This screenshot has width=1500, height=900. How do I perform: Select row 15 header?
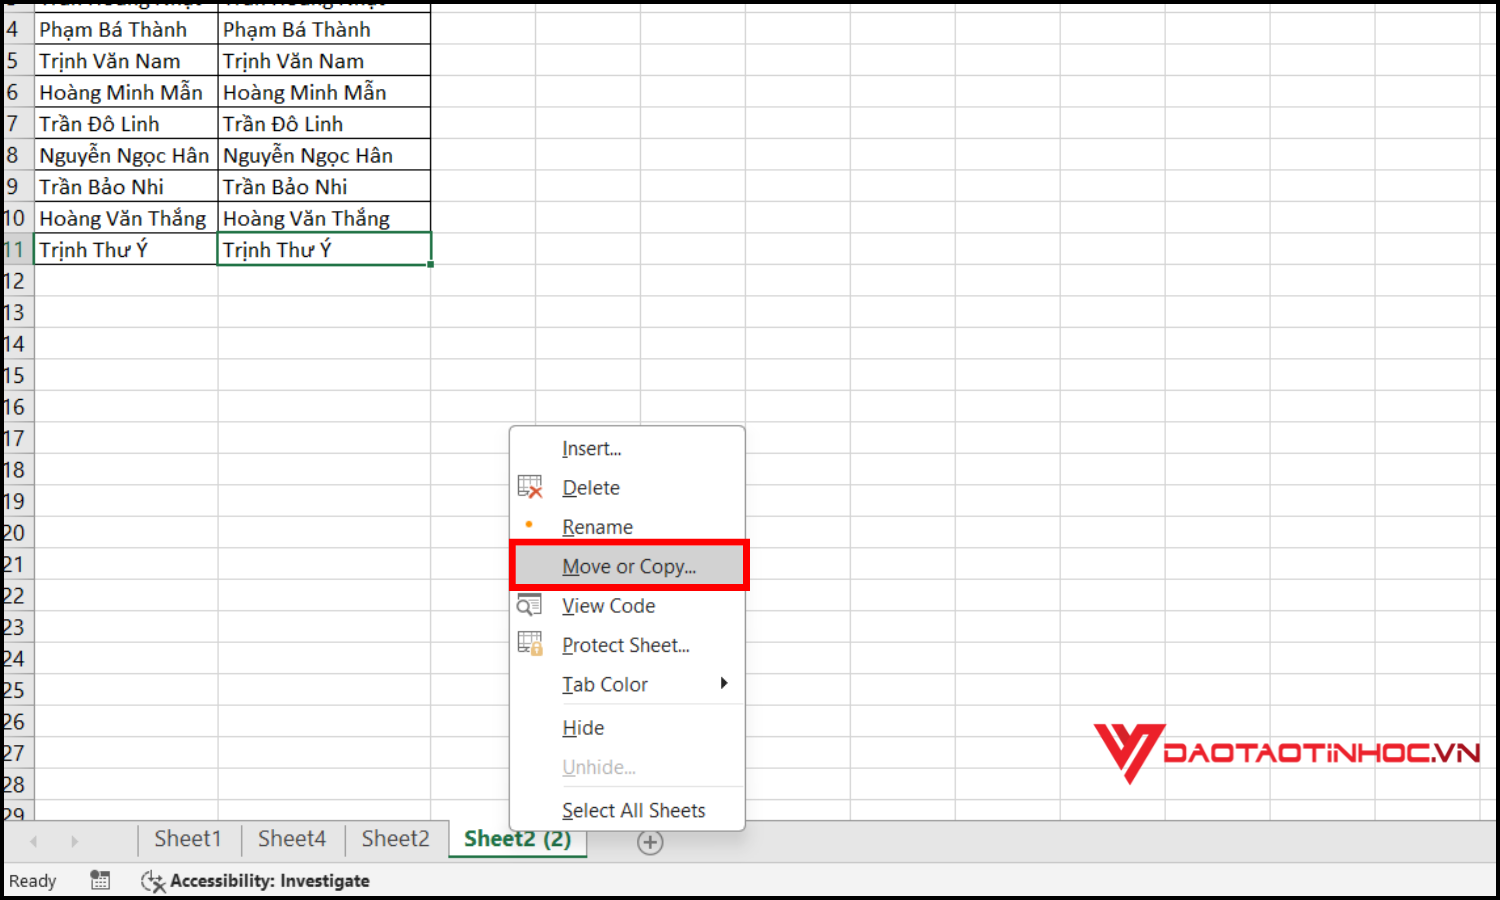[x=14, y=376]
